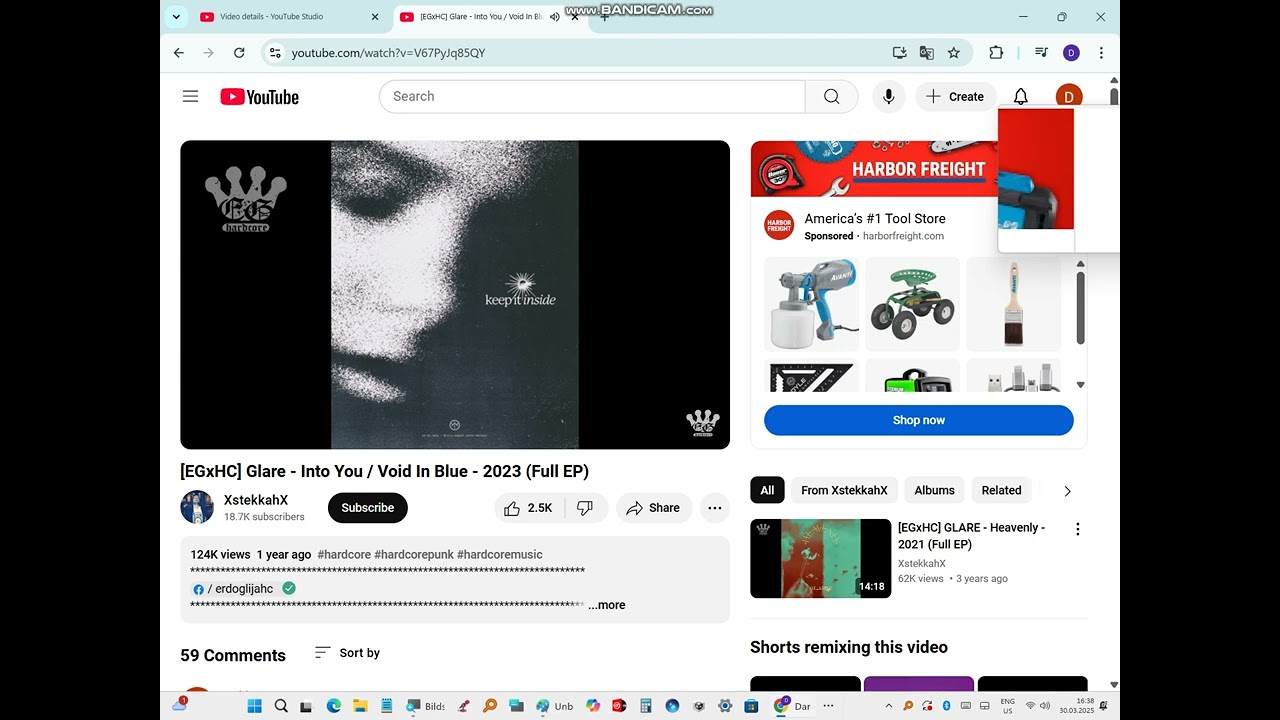Click the Create button
The image size is (1280, 720).
coord(955,97)
